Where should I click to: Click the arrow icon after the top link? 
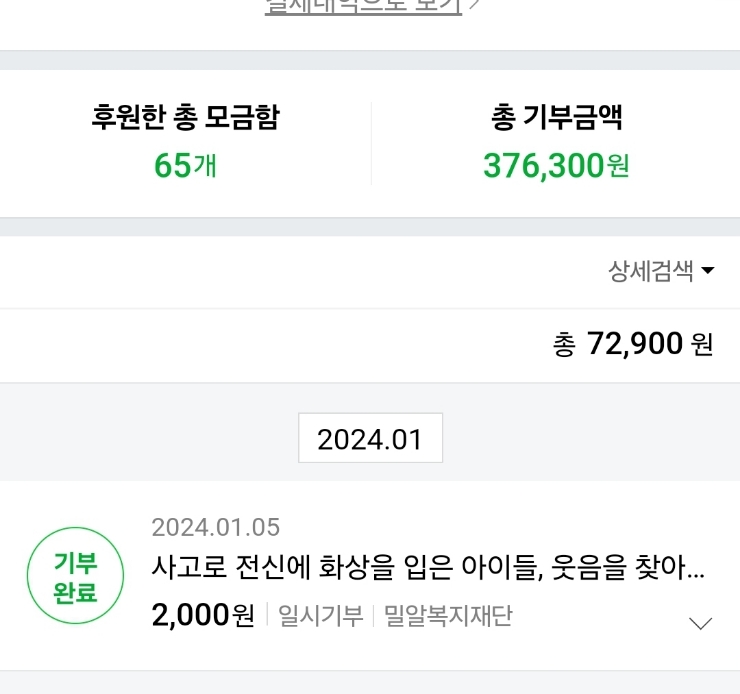click(475, 5)
